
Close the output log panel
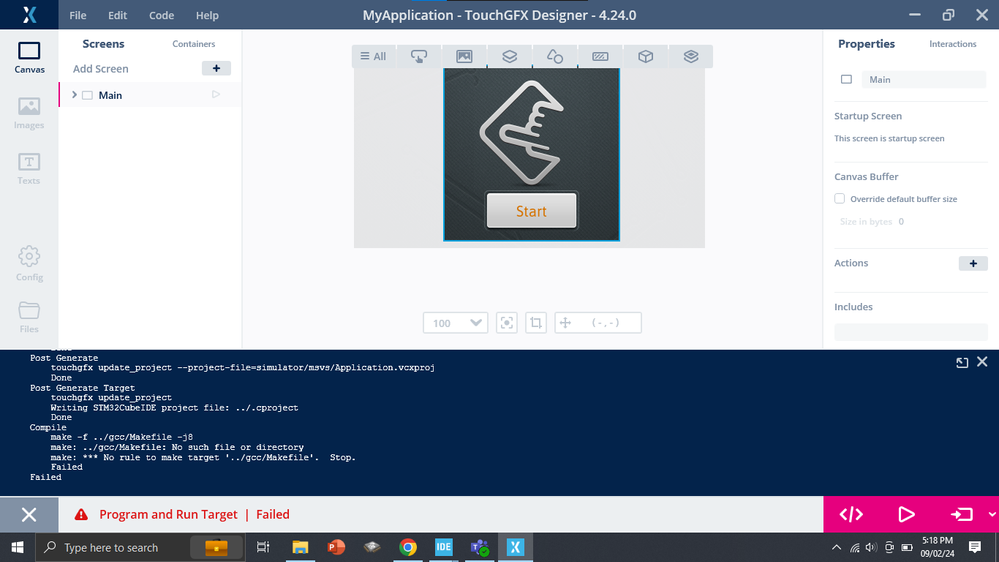point(982,361)
